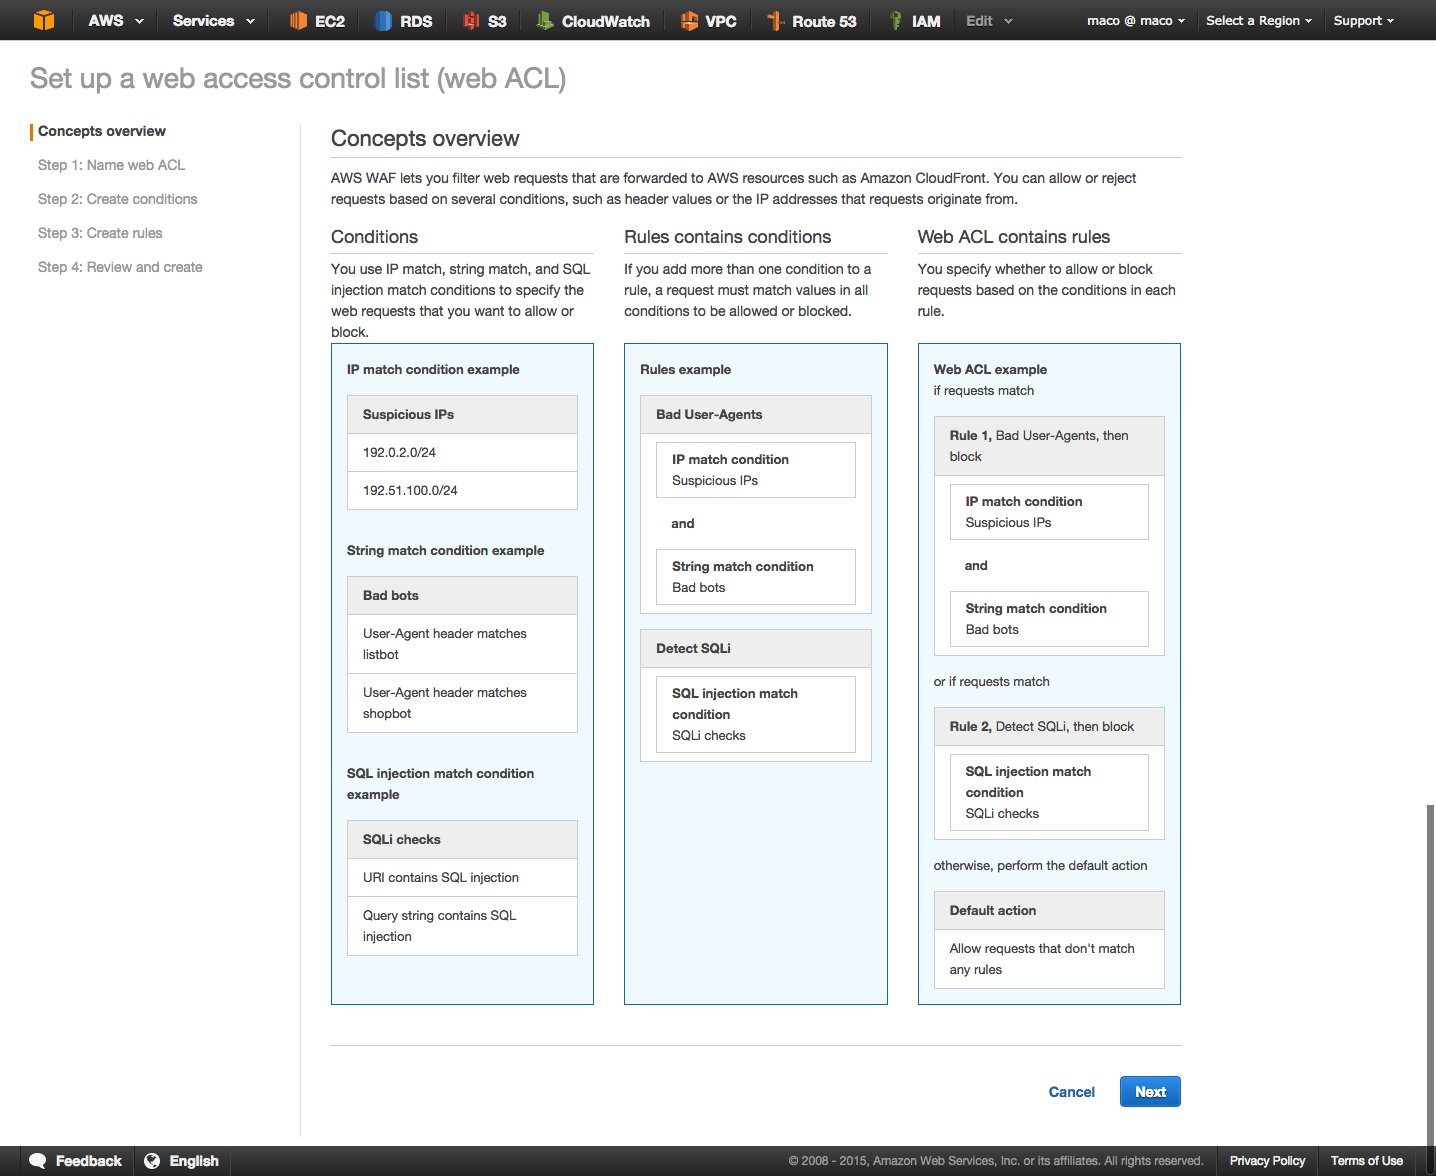Click the 'Web ACL contains rules' heading
Image resolution: width=1436 pixels, height=1176 pixels.
[x=1013, y=237]
